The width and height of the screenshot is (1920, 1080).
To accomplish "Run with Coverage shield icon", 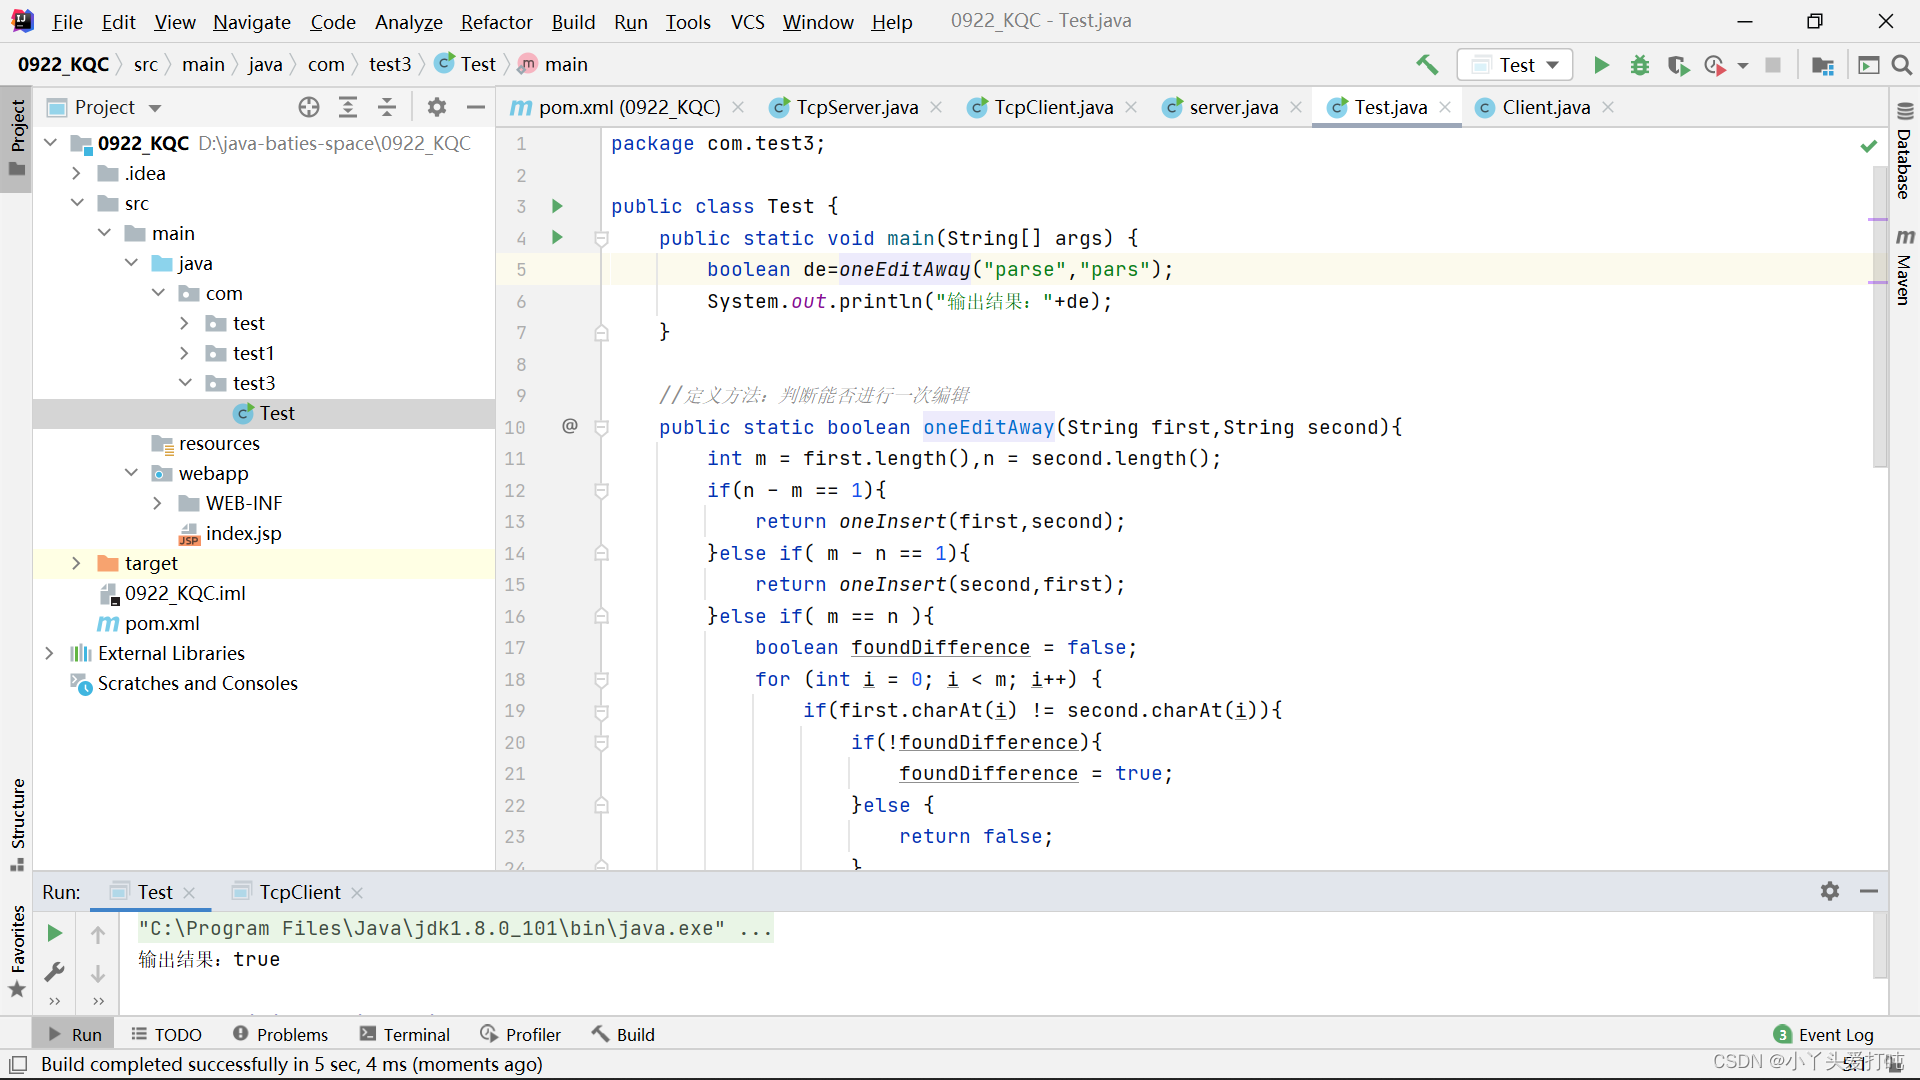I will point(1678,65).
